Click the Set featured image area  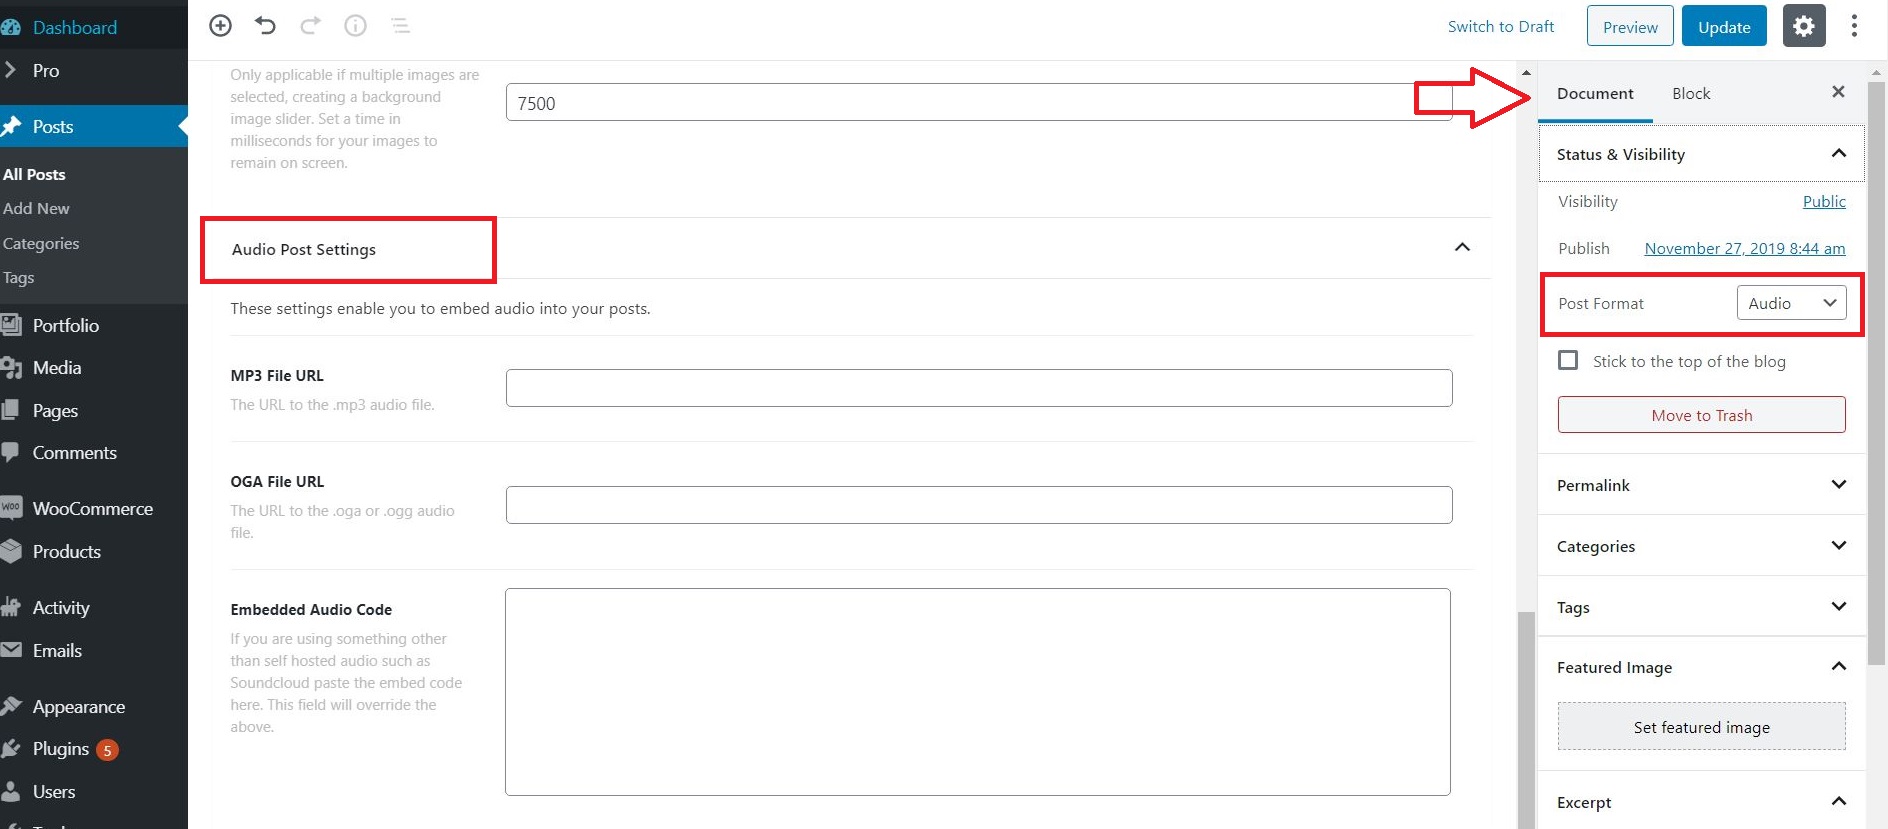[x=1701, y=727]
